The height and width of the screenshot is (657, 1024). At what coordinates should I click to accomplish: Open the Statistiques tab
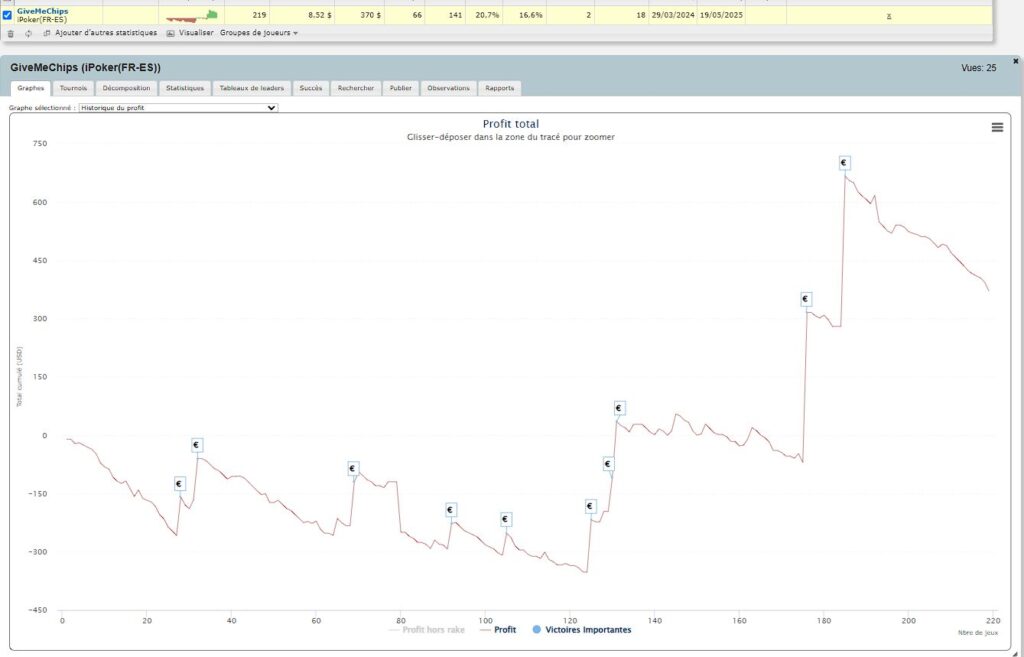184,88
